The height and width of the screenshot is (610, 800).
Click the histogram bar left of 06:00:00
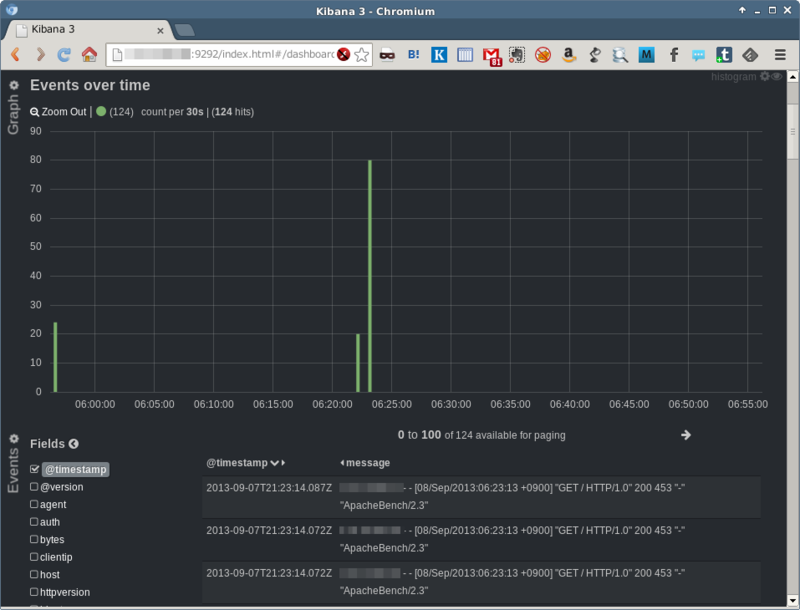(55, 357)
